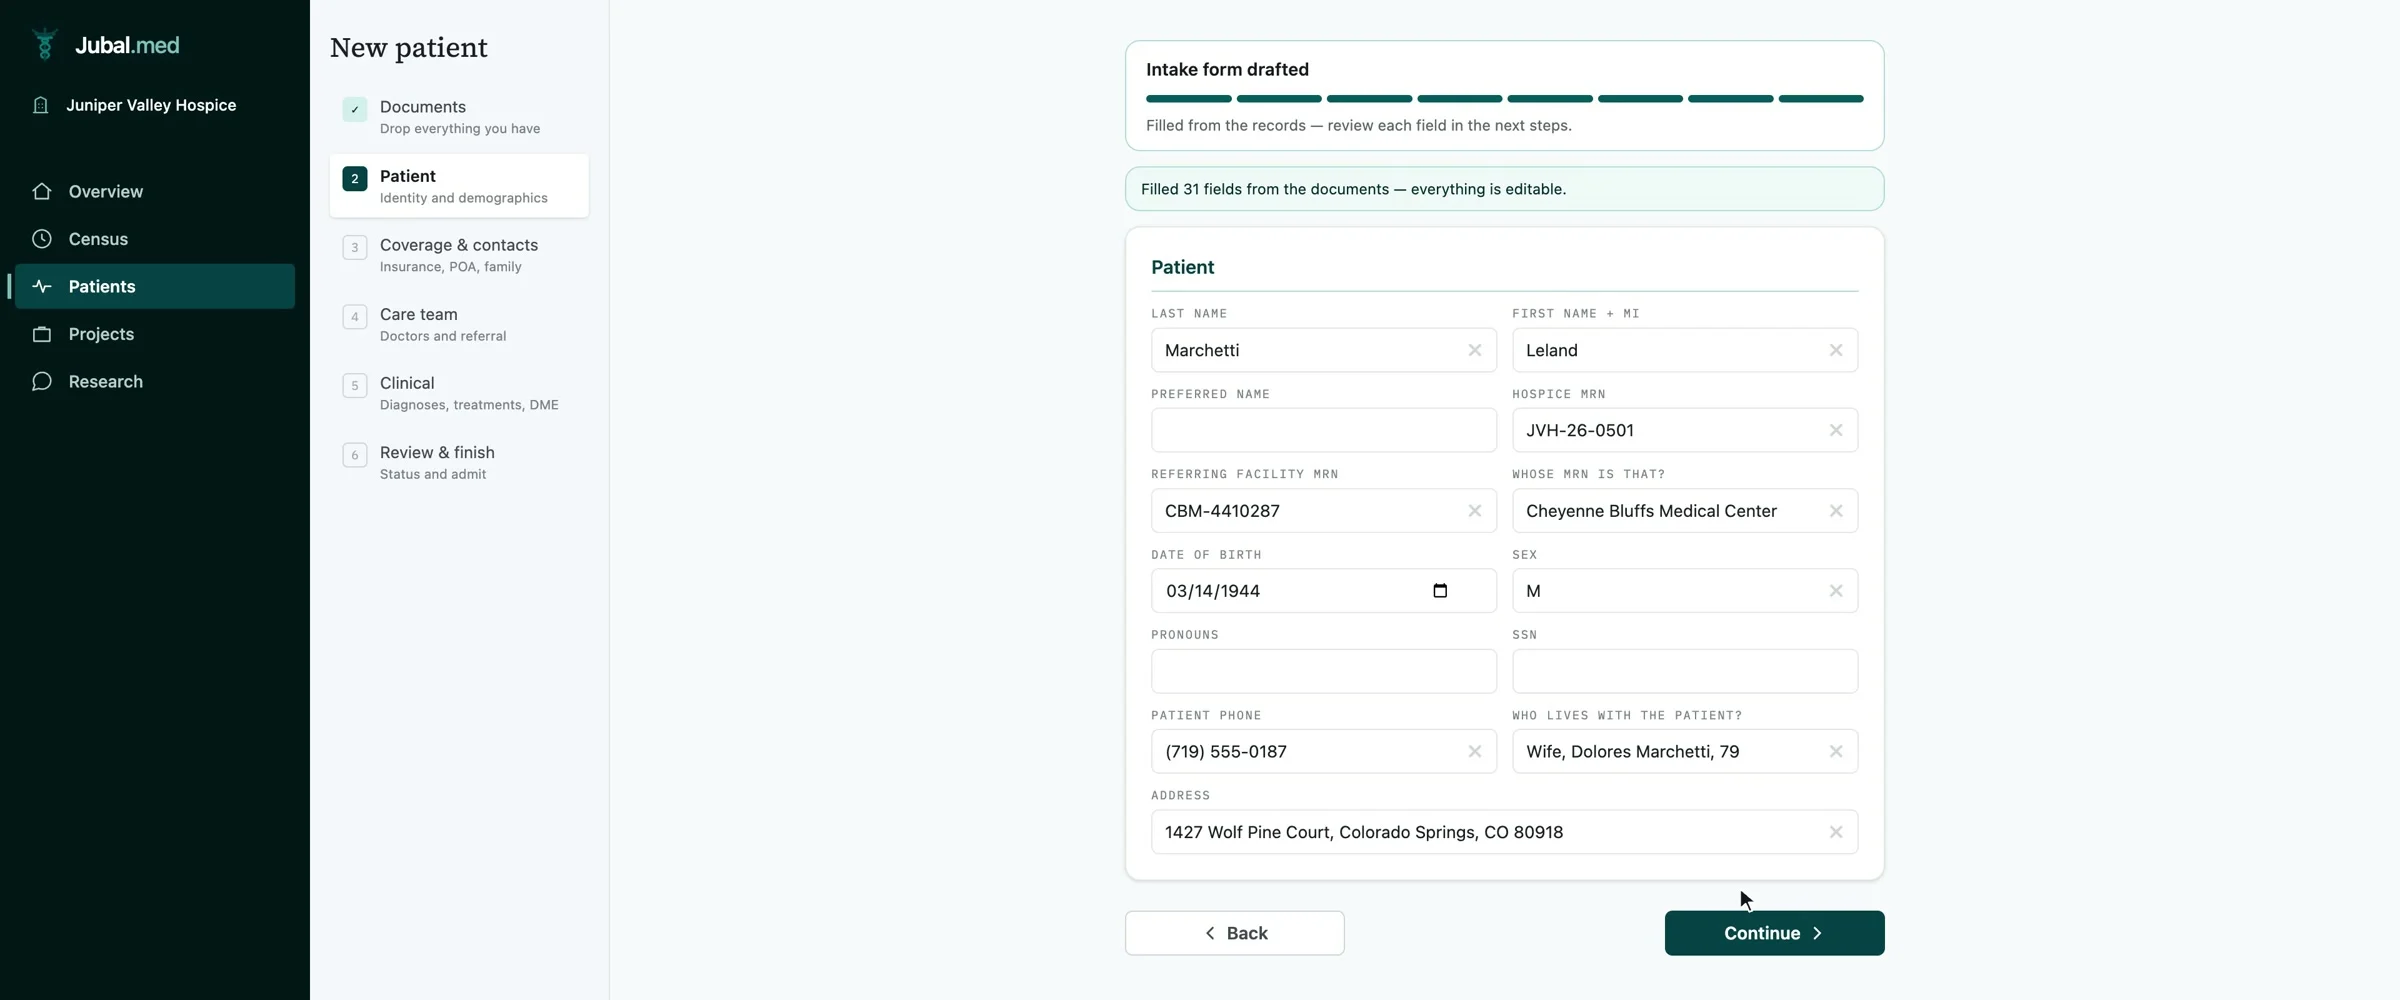Click the Census clock icon
The width and height of the screenshot is (2400, 1000).
coord(41,239)
